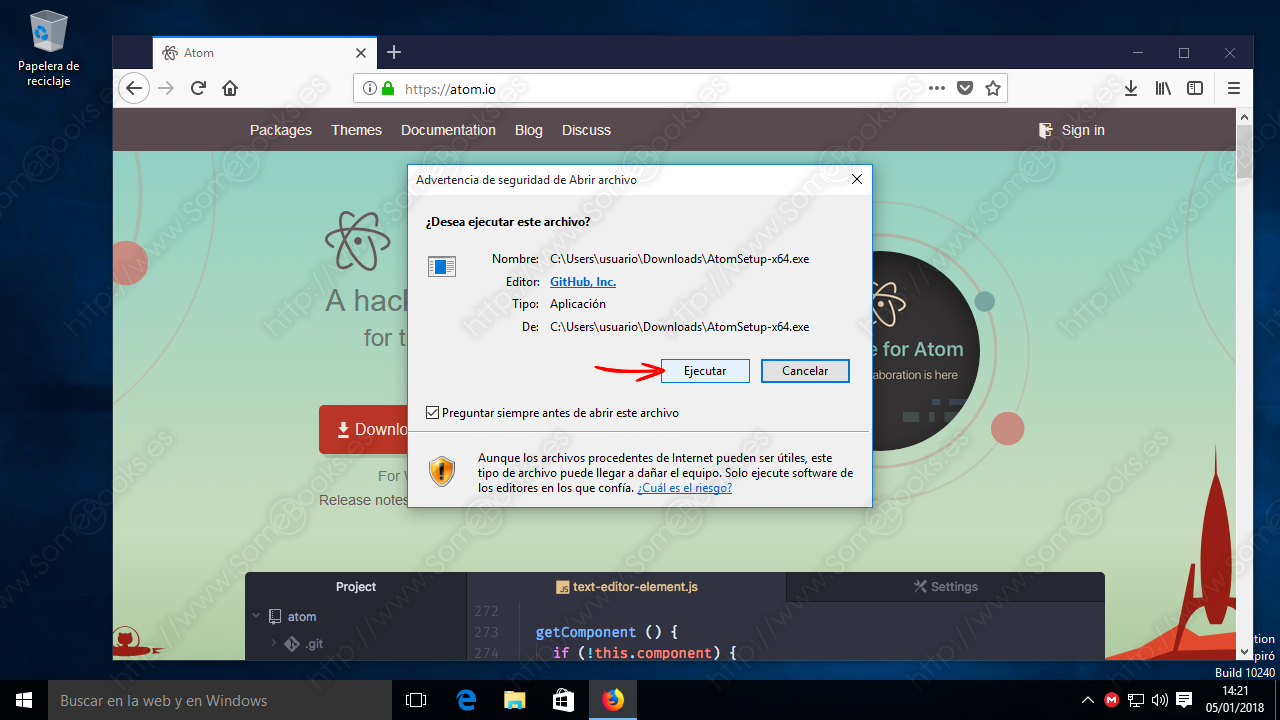The height and width of the screenshot is (720, 1280).
Task: Click the taskbar clock 14:21
Action: pyautogui.click(x=1236, y=700)
